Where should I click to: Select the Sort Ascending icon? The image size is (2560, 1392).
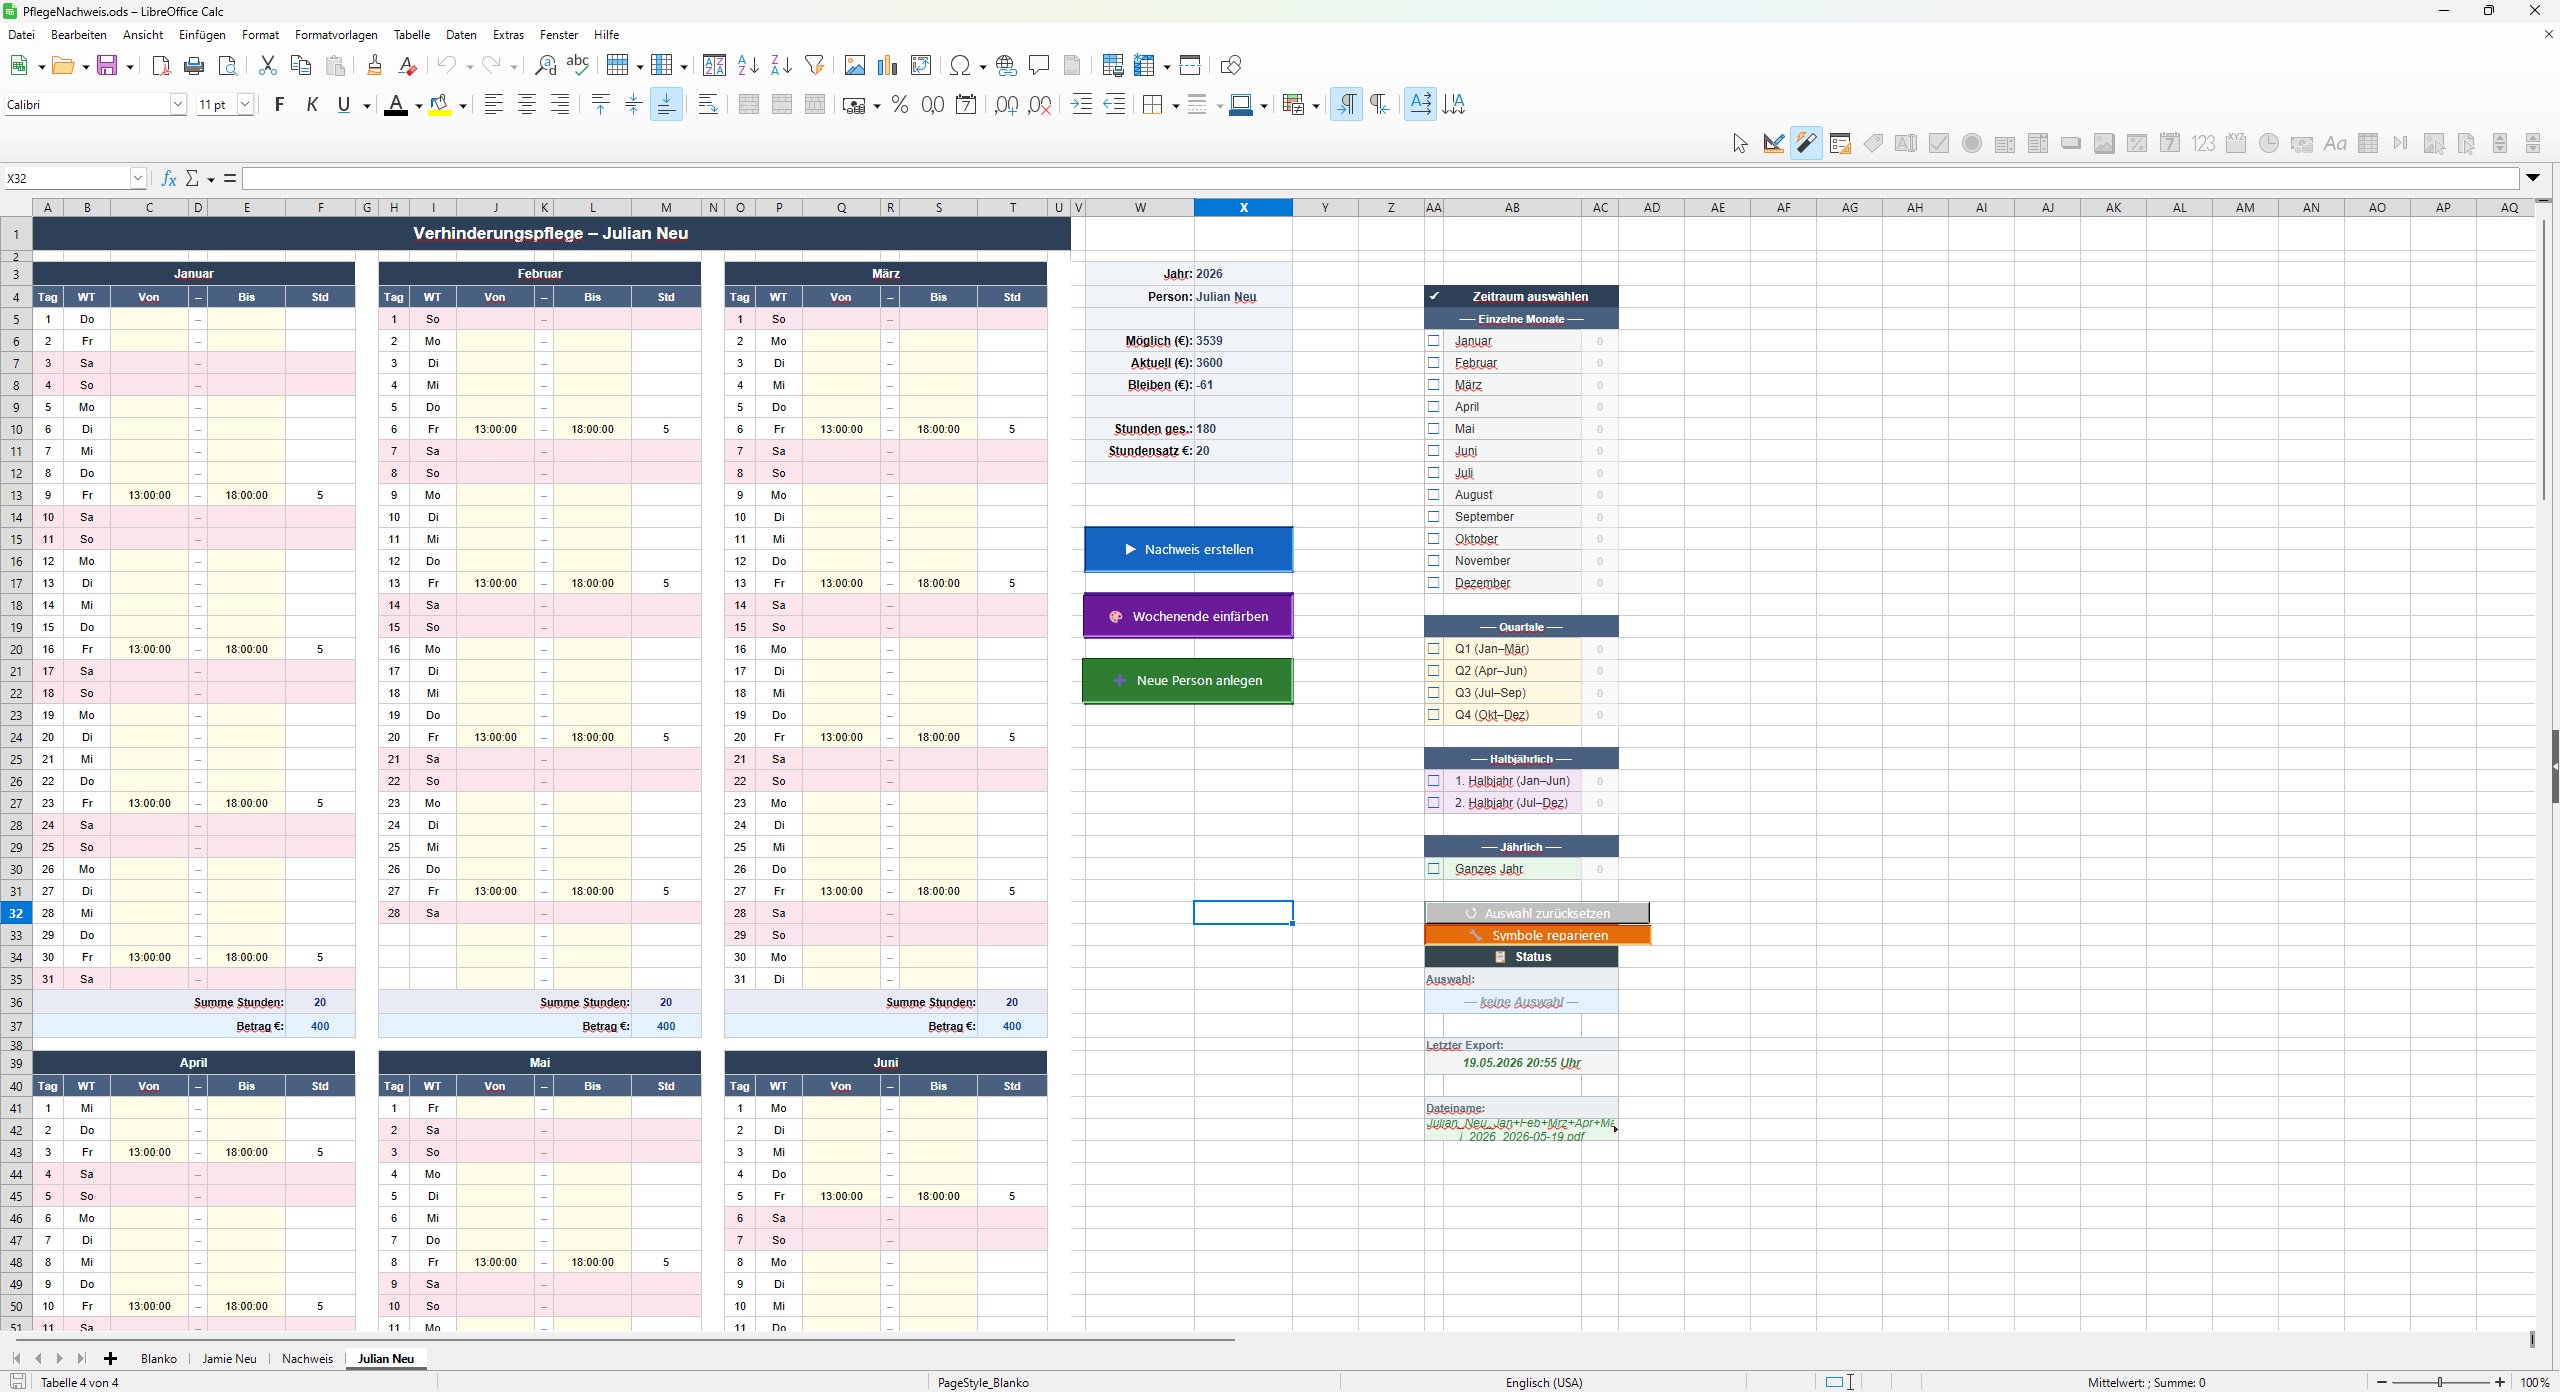[x=748, y=66]
